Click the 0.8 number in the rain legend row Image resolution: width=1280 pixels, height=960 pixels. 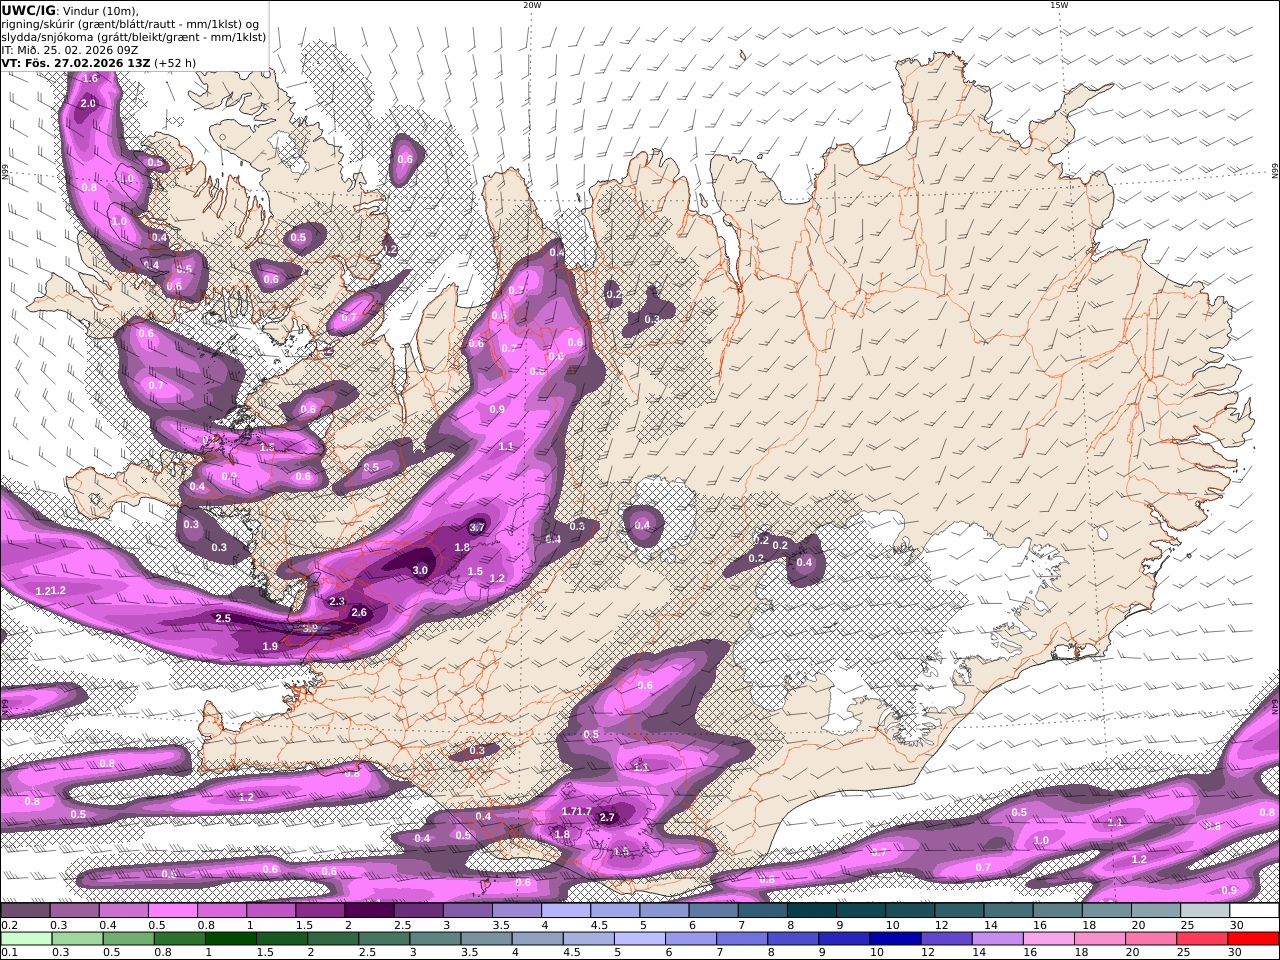click(162, 953)
